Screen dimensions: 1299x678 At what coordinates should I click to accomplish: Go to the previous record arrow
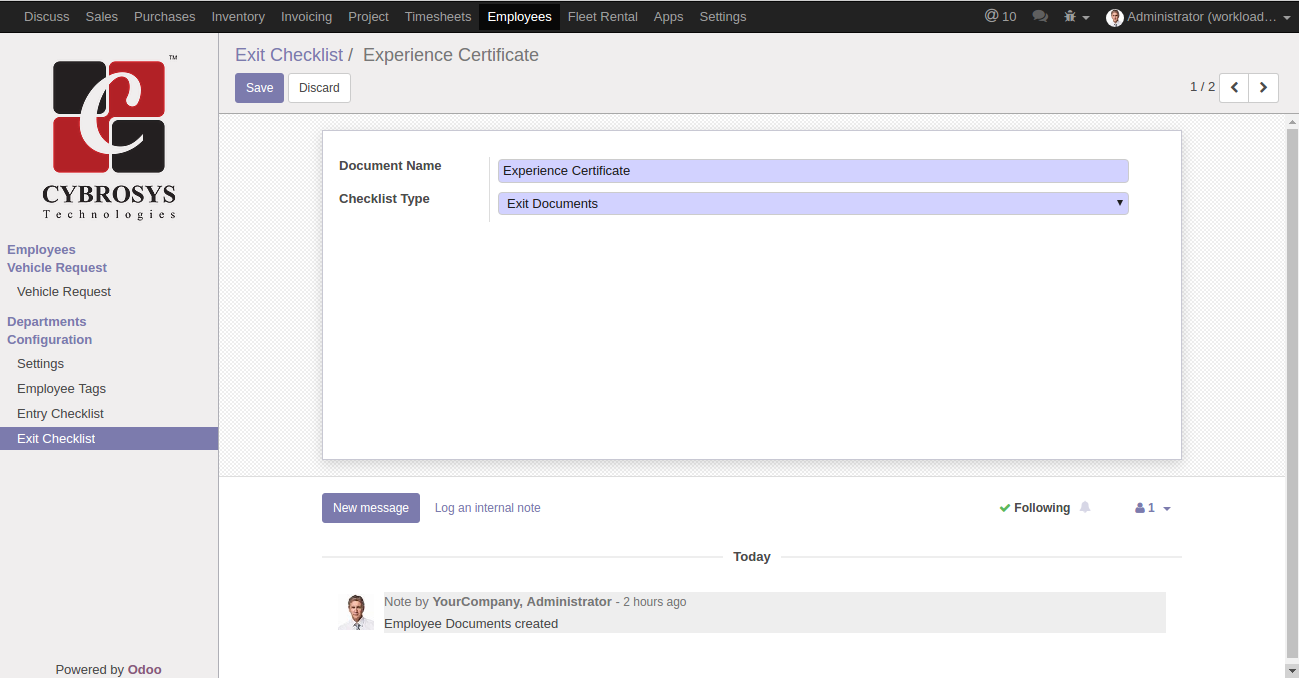pos(1234,88)
